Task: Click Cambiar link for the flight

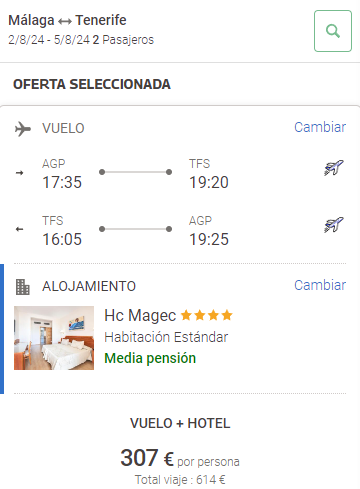Action: point(320,127)
